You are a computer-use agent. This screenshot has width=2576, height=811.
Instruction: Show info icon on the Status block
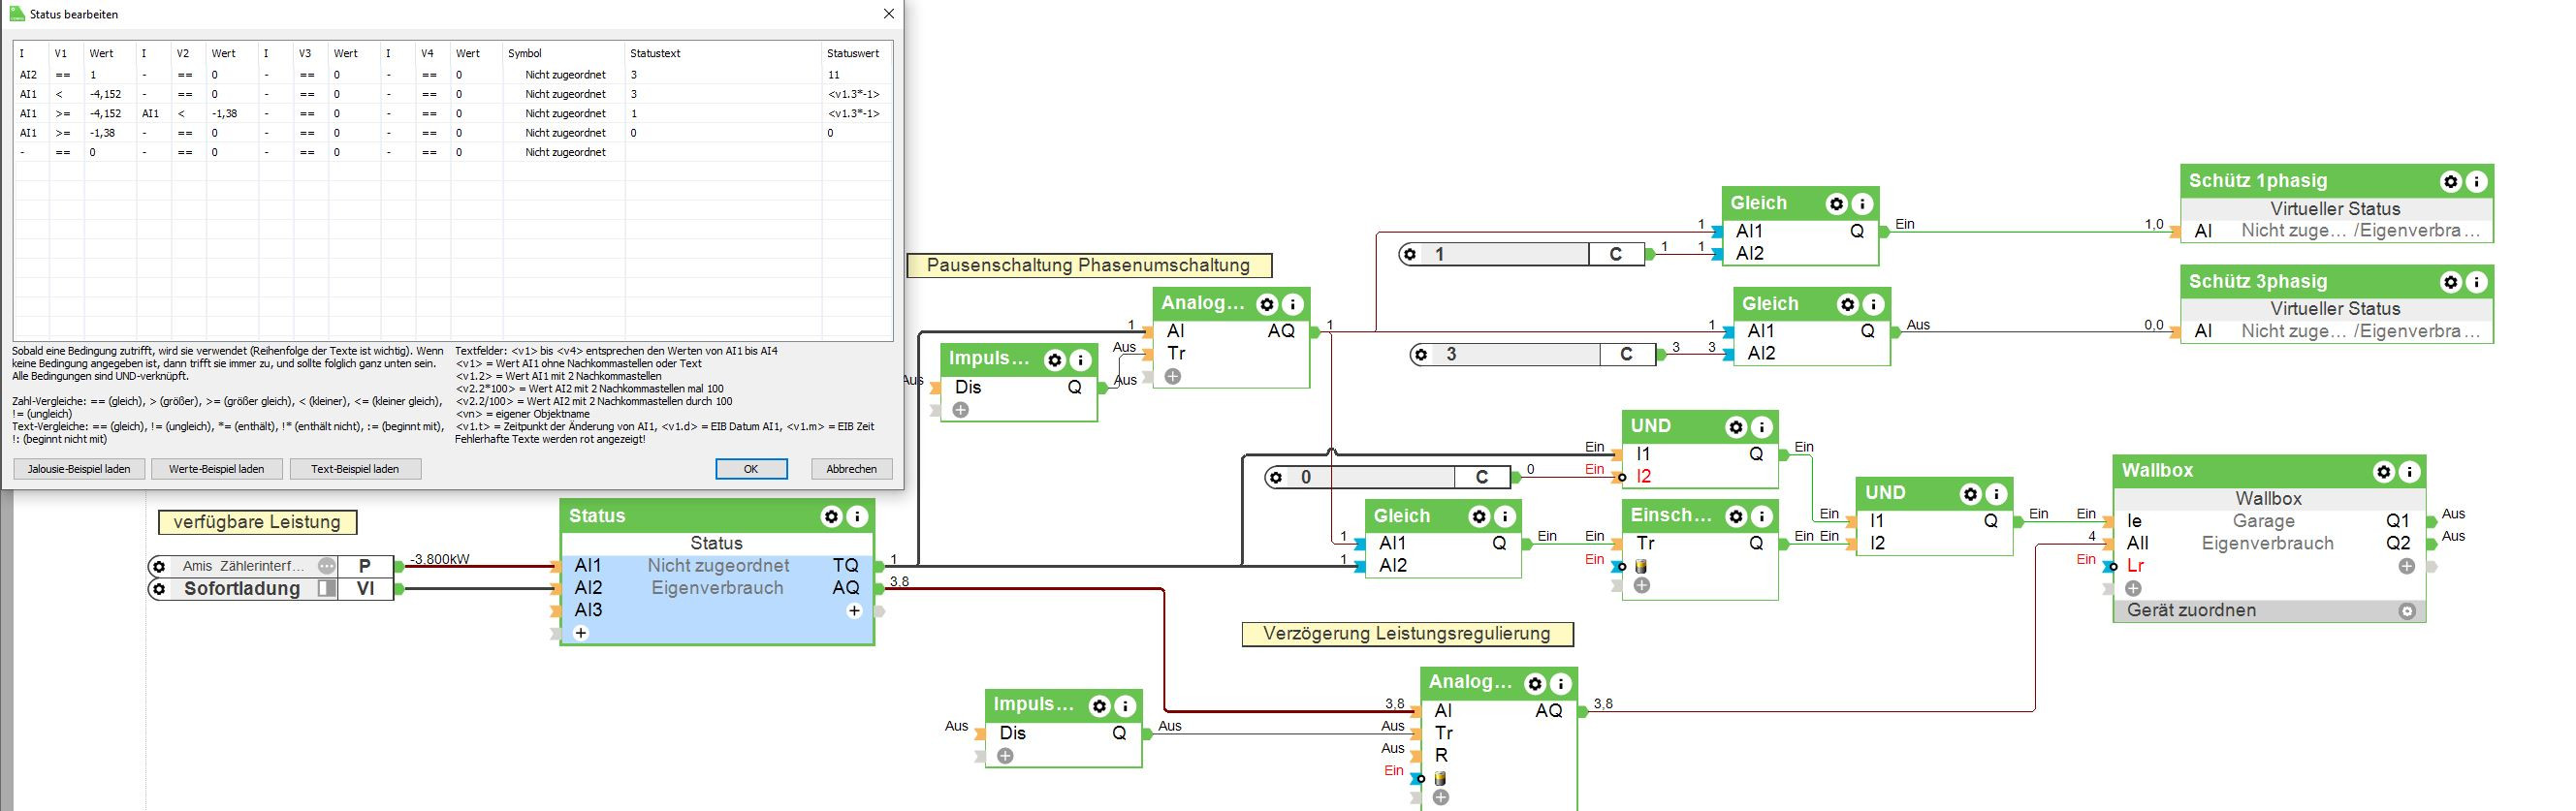tap(857, 516)
